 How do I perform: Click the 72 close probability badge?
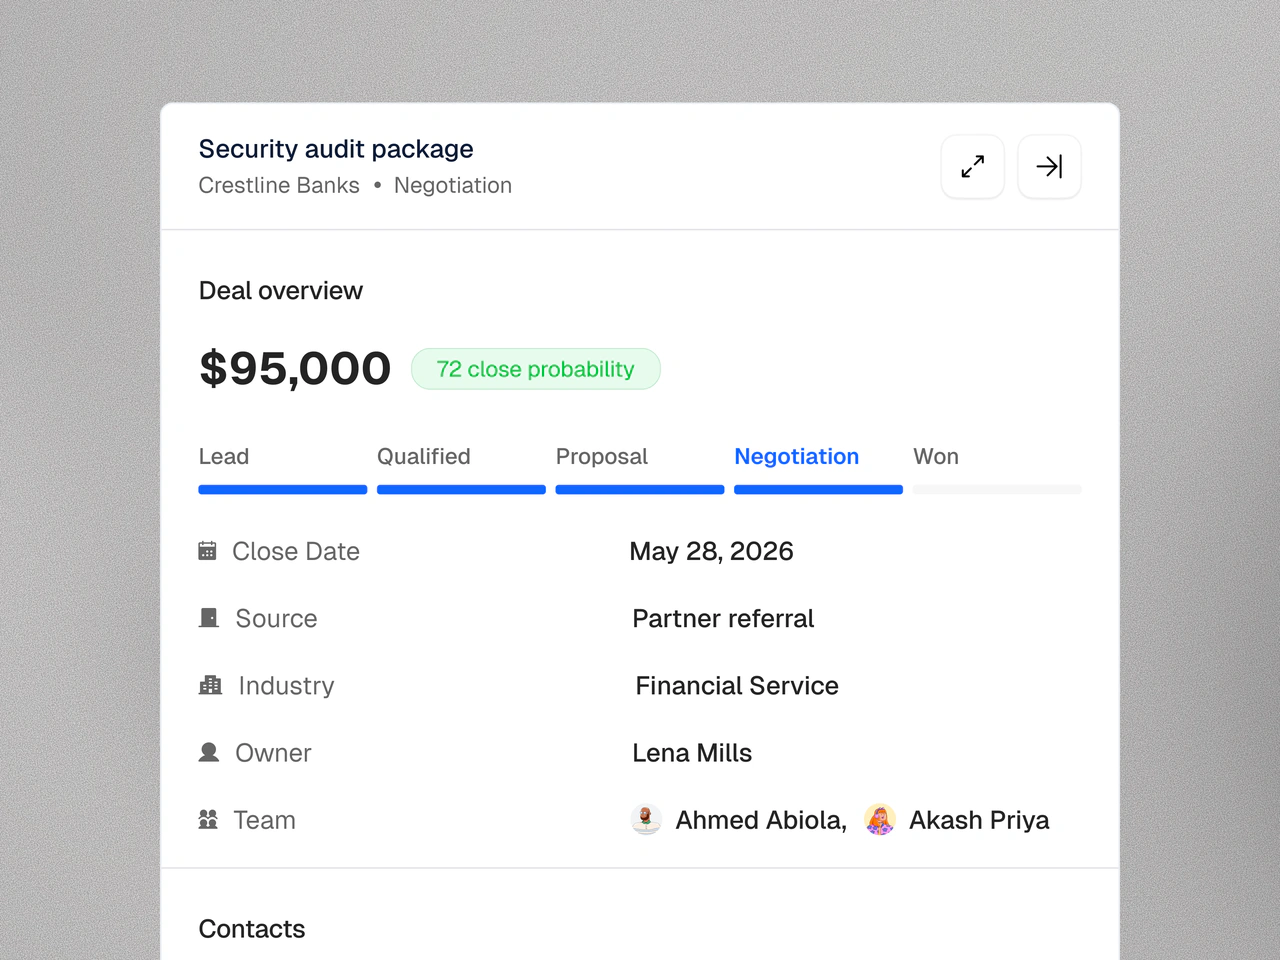coord(536,369)
